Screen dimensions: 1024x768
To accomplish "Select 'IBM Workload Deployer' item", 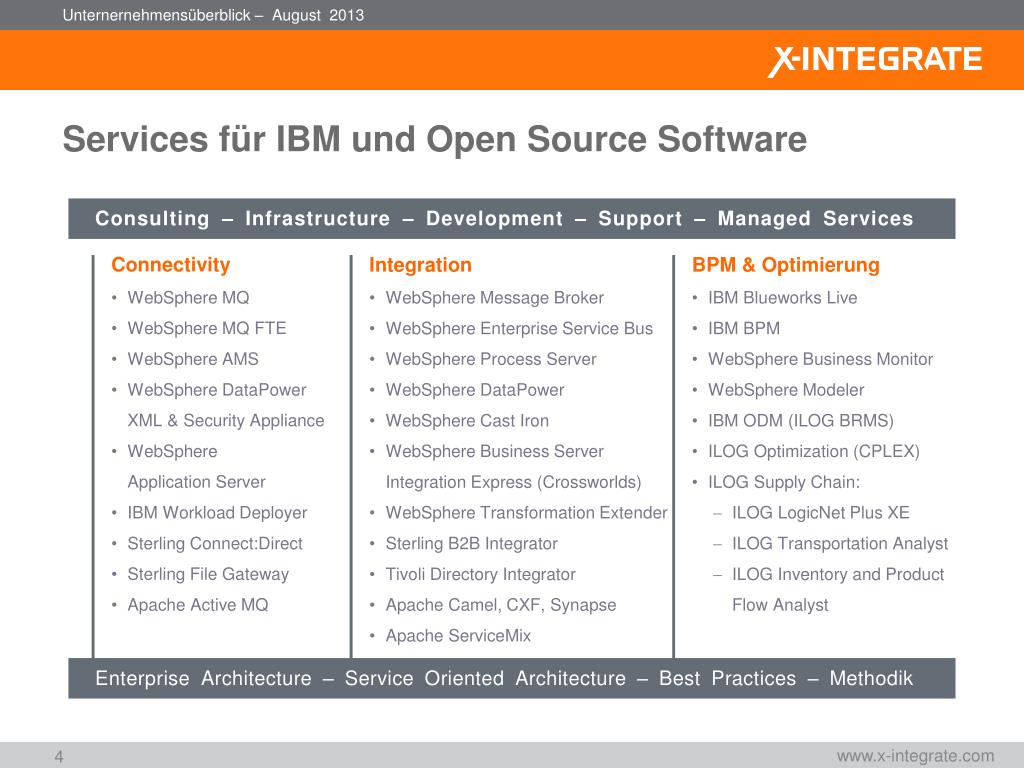I will 217,513.
